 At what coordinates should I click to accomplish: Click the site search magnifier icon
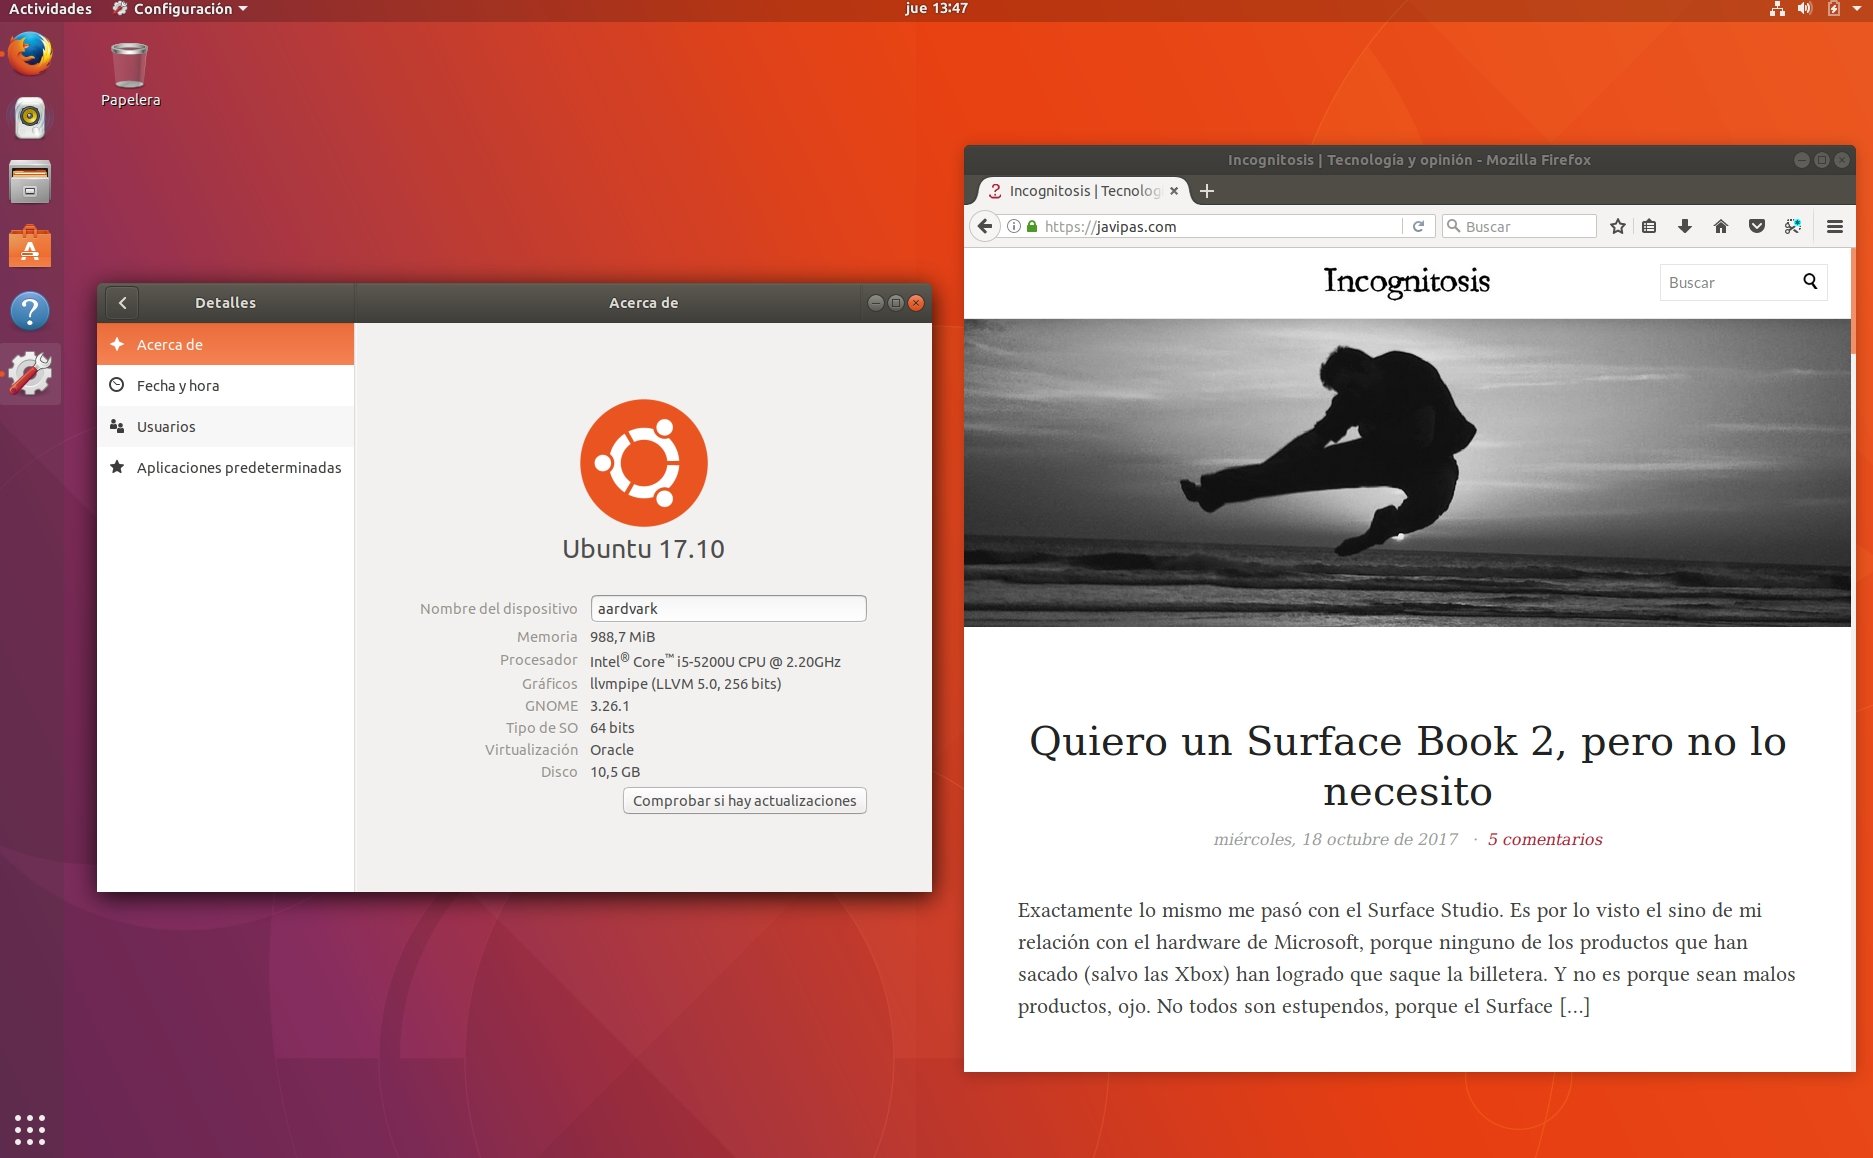click(1810, 282)
